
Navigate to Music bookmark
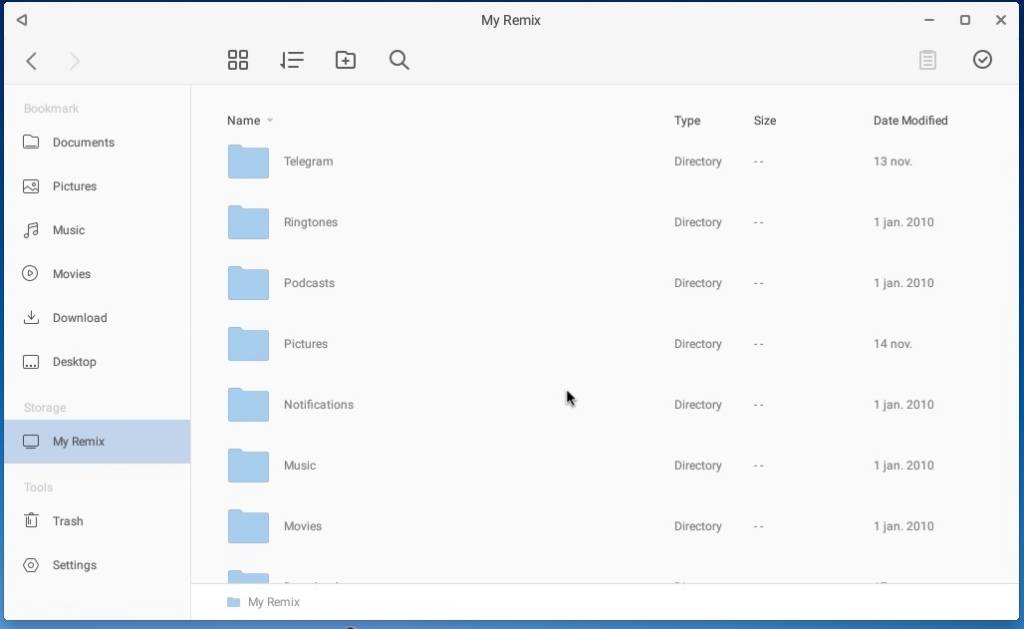(x=69, y=230)
